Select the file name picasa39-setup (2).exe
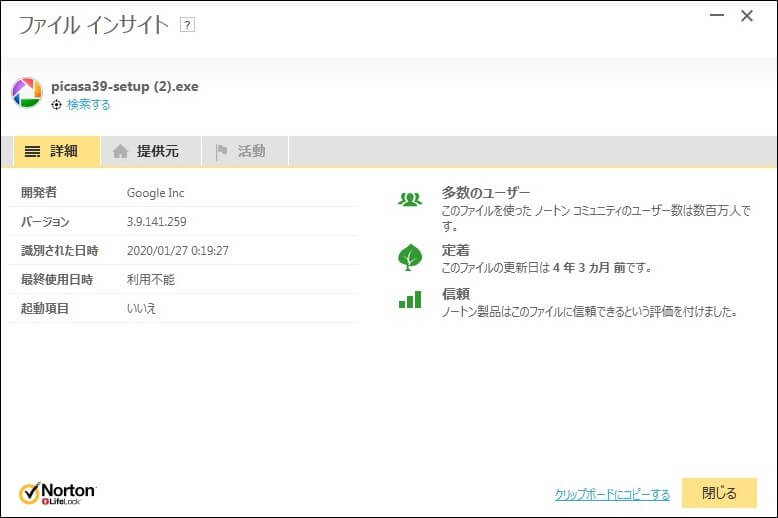 [125, 86]
